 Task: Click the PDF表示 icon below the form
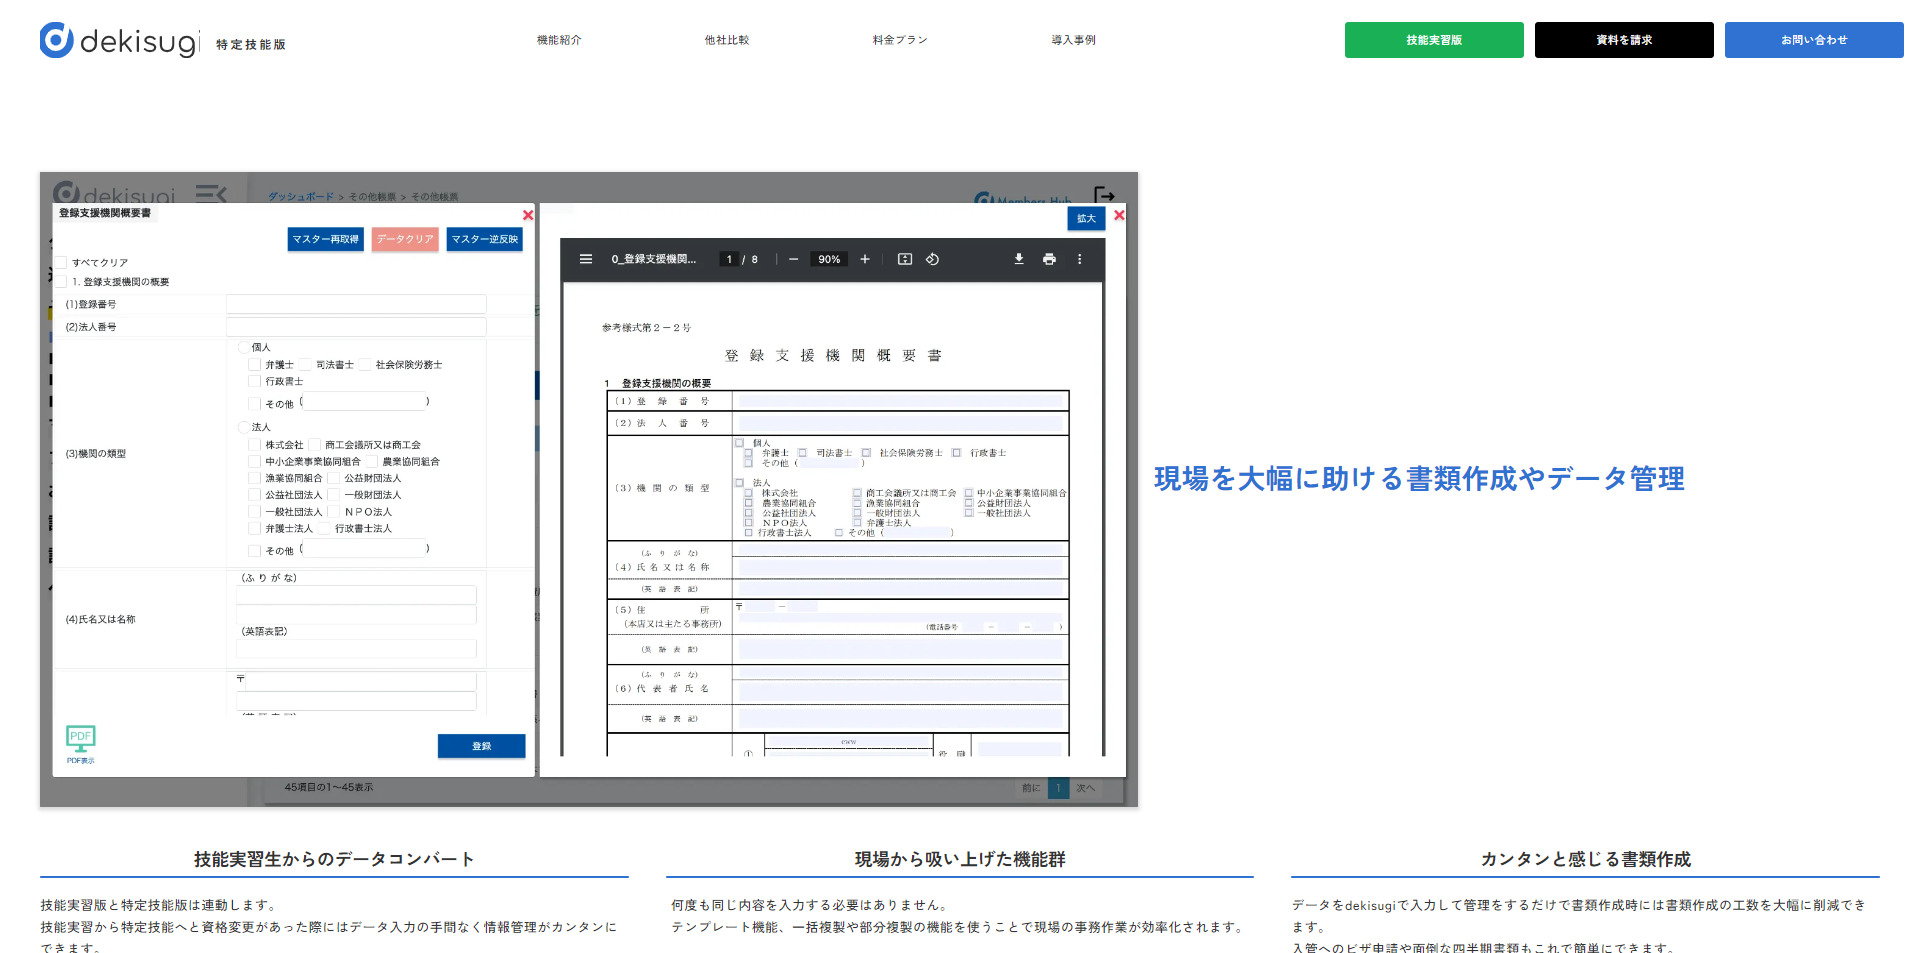[x=81, y=743]
